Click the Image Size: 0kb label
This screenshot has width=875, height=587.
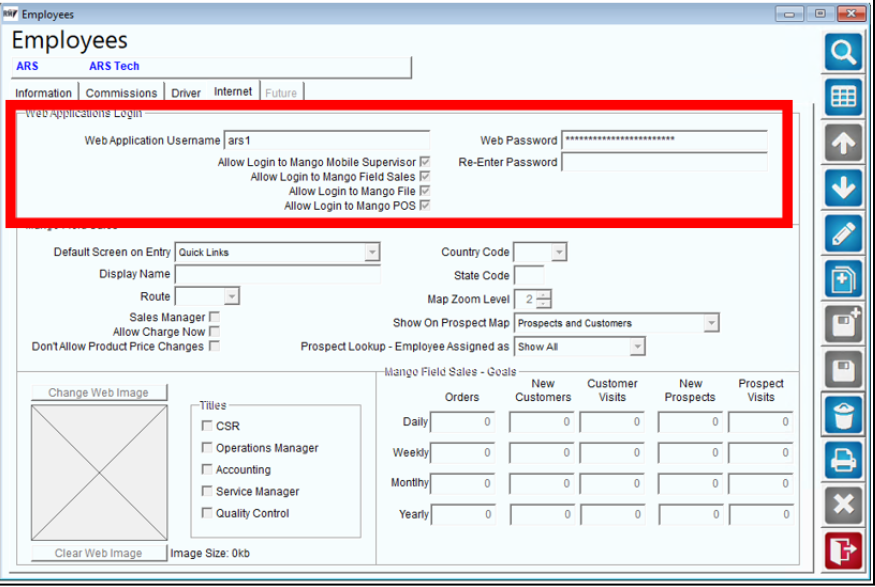210,554
